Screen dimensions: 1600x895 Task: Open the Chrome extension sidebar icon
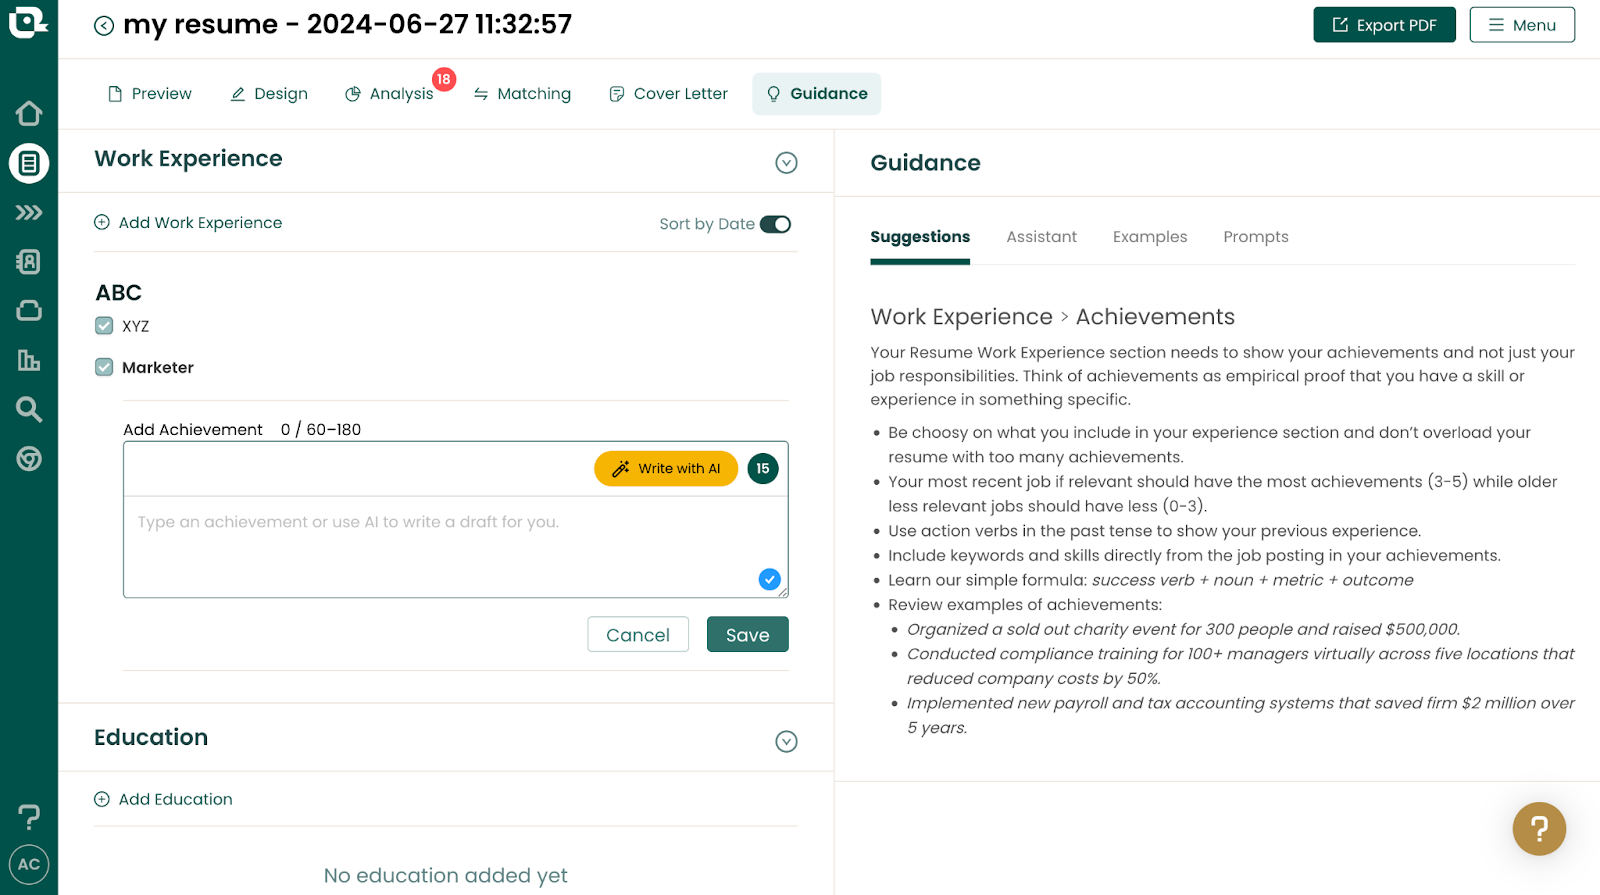29,458
